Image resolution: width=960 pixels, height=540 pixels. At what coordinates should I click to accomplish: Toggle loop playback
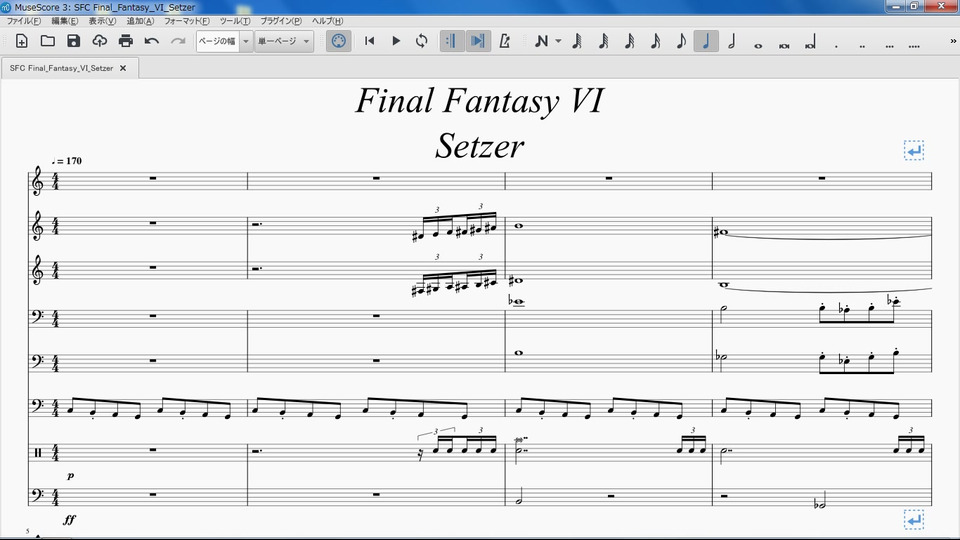click(x=421, y=41)
